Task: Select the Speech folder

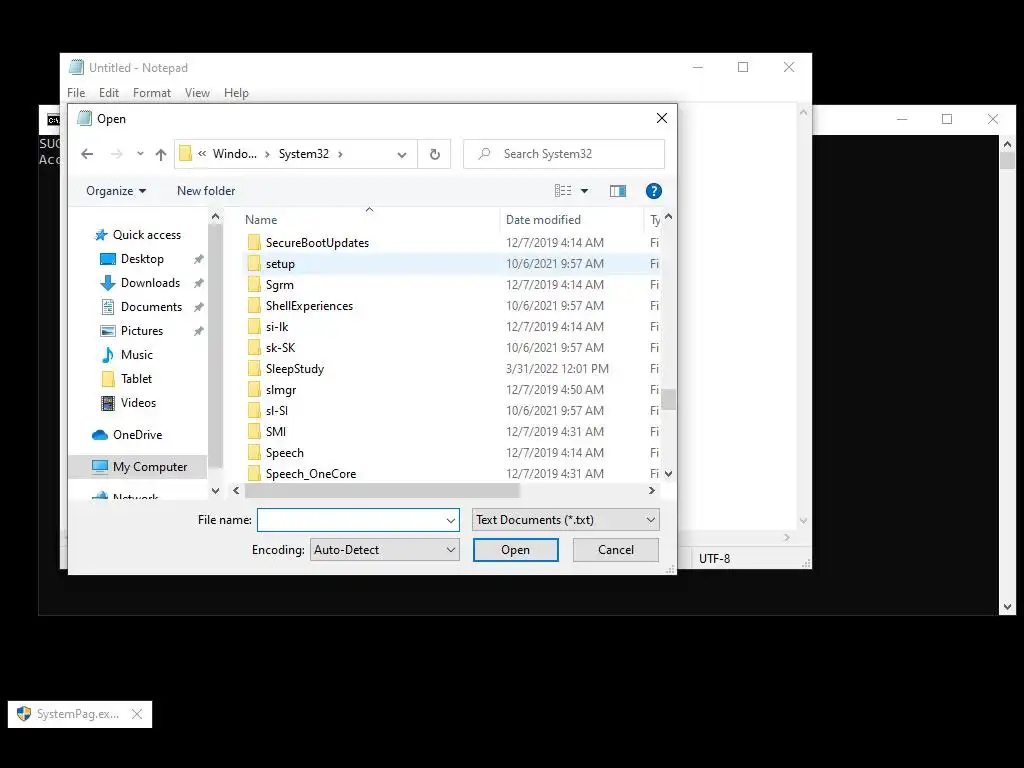Action: (284, 453)
